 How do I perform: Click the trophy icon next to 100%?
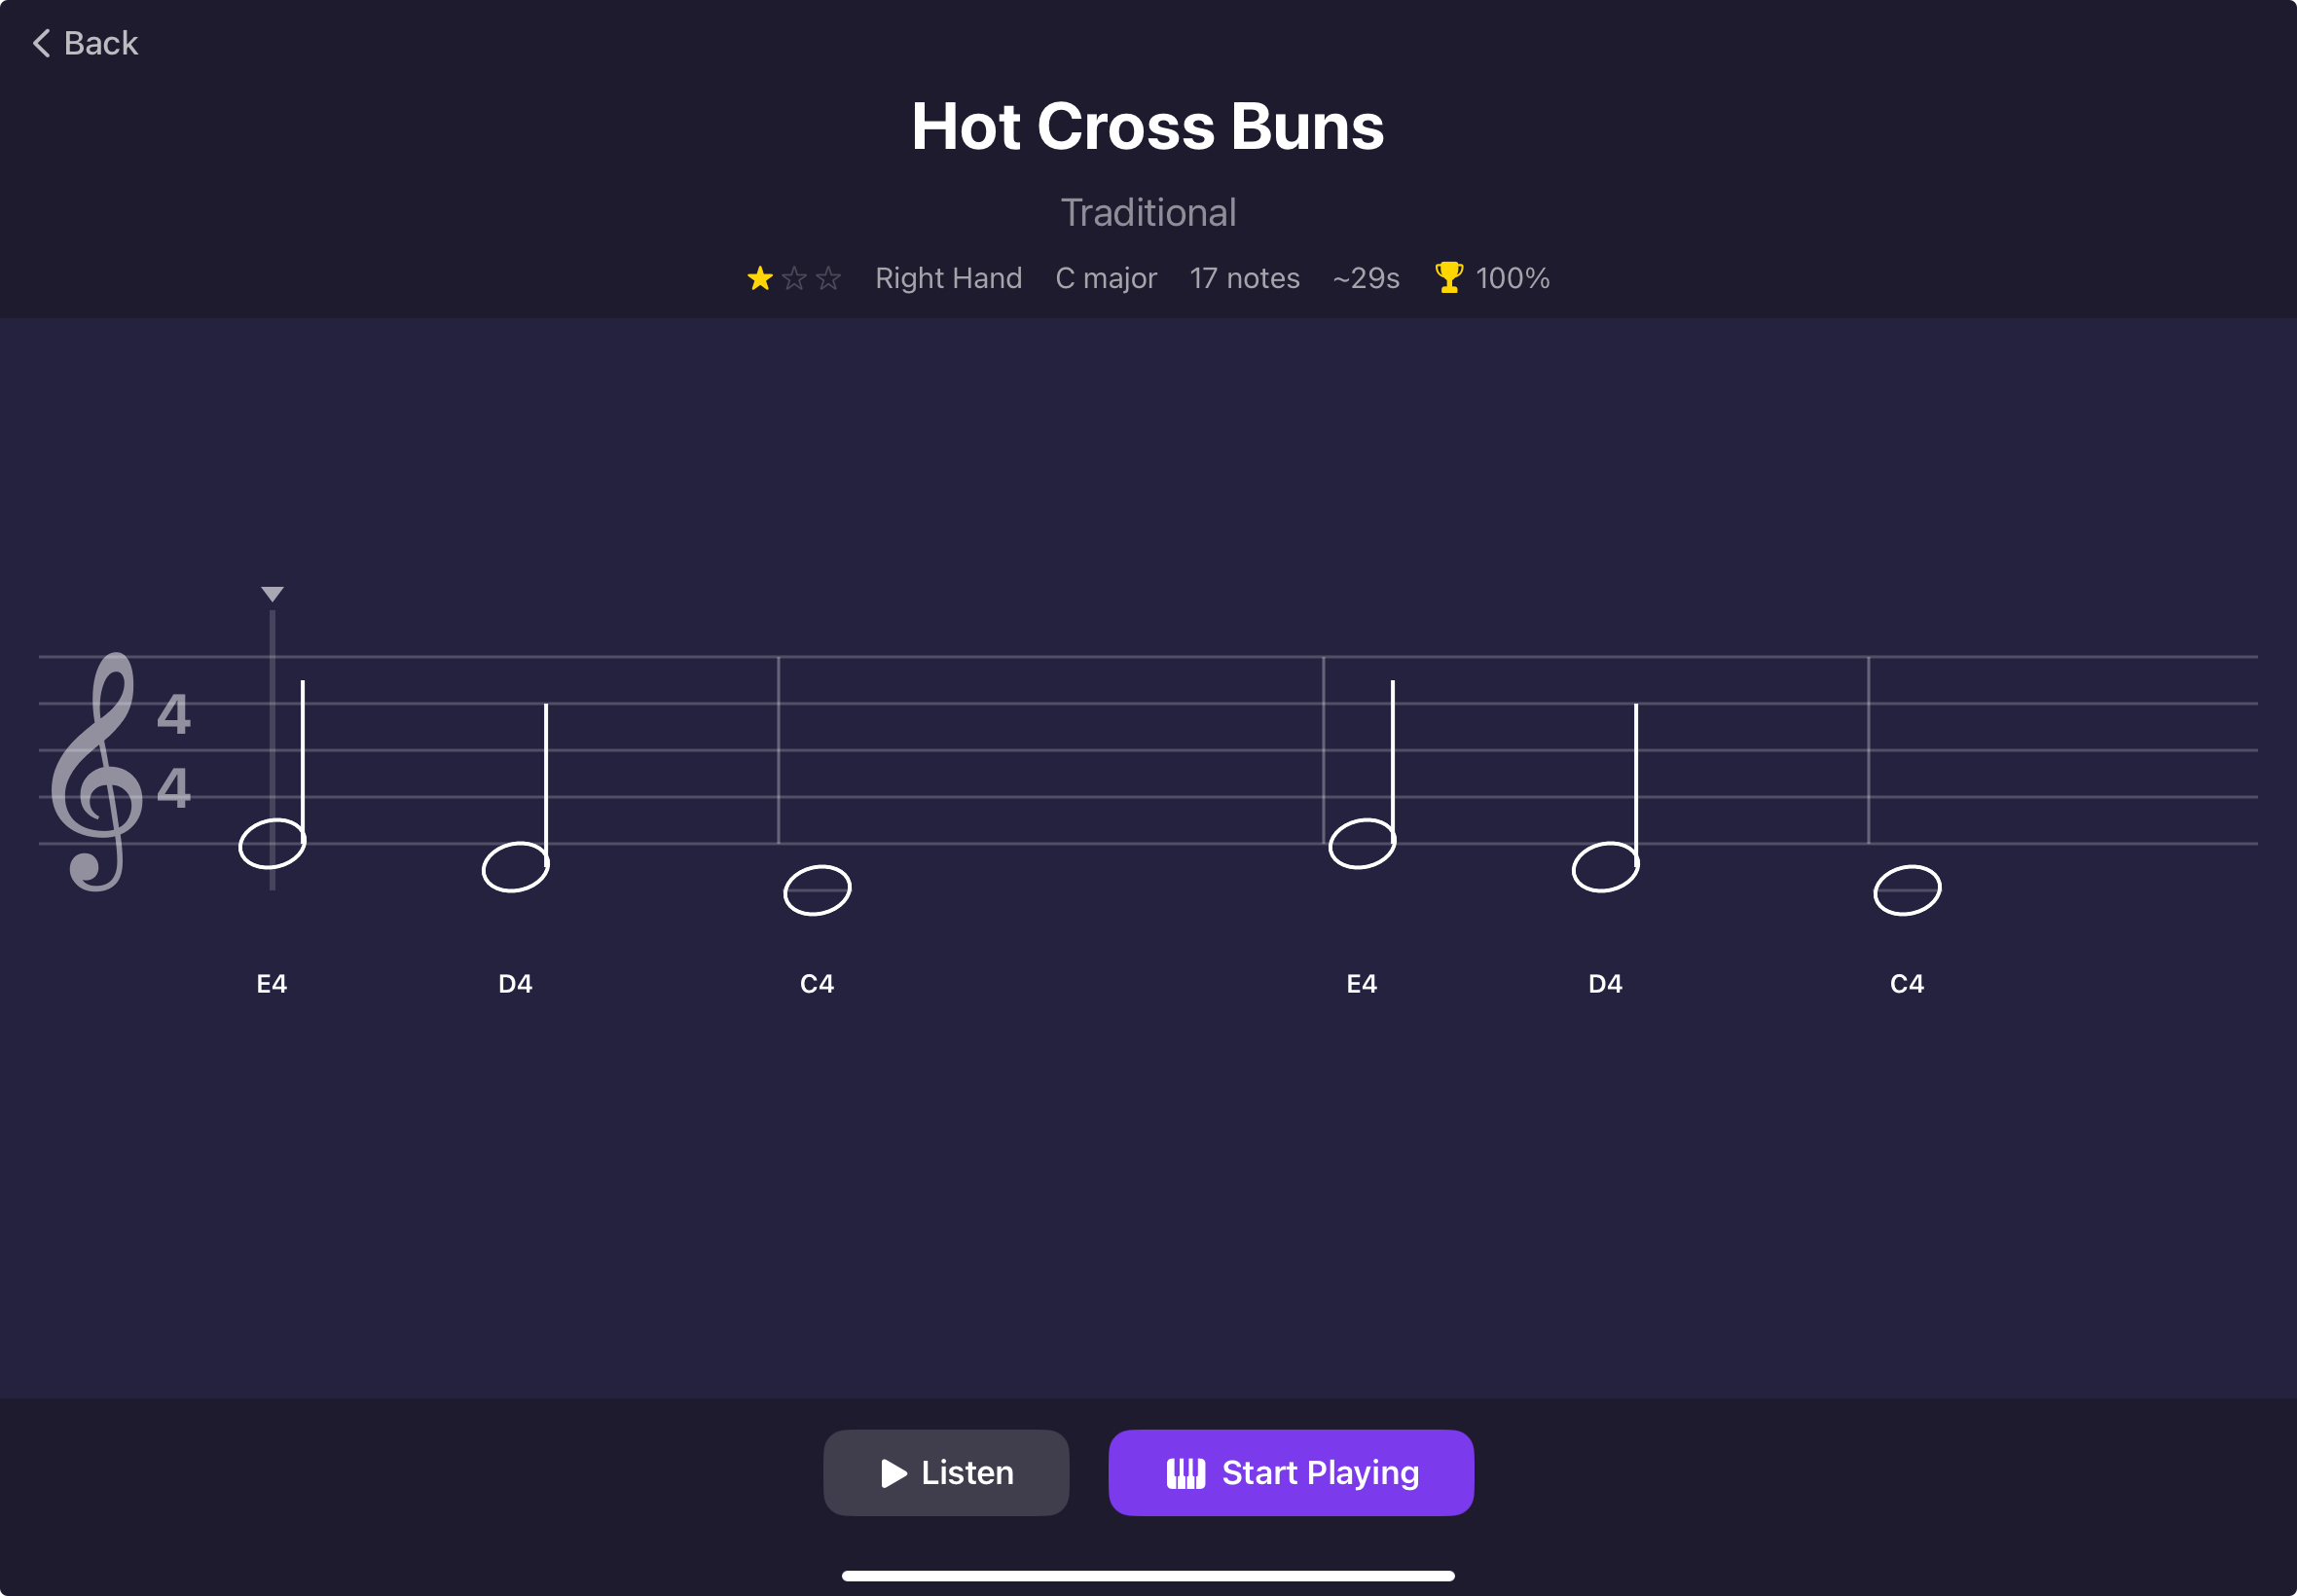point(1448,277)
